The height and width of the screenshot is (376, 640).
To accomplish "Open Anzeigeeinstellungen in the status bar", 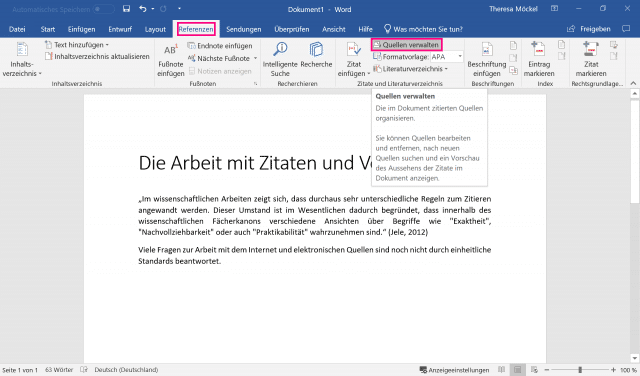I will coord(454,370).
